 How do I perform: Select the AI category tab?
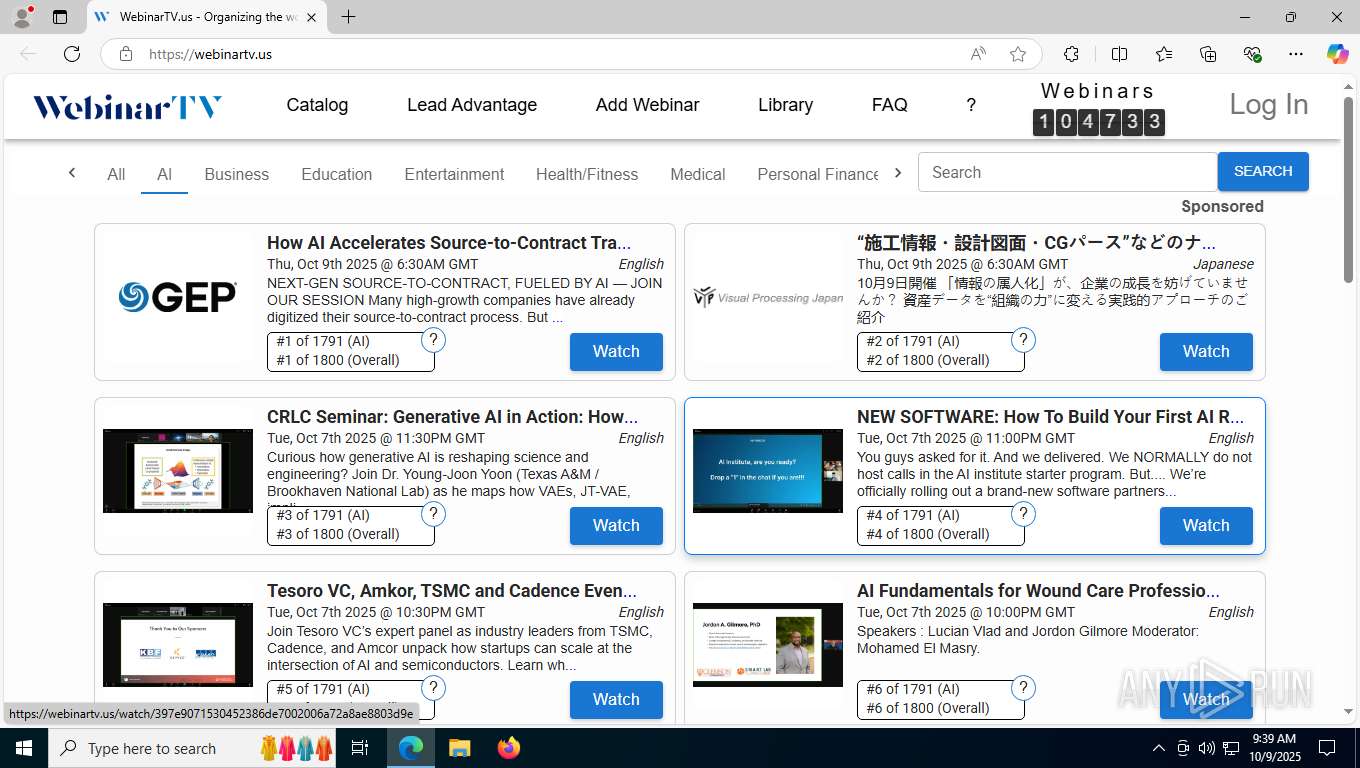(x=164, y=174)
